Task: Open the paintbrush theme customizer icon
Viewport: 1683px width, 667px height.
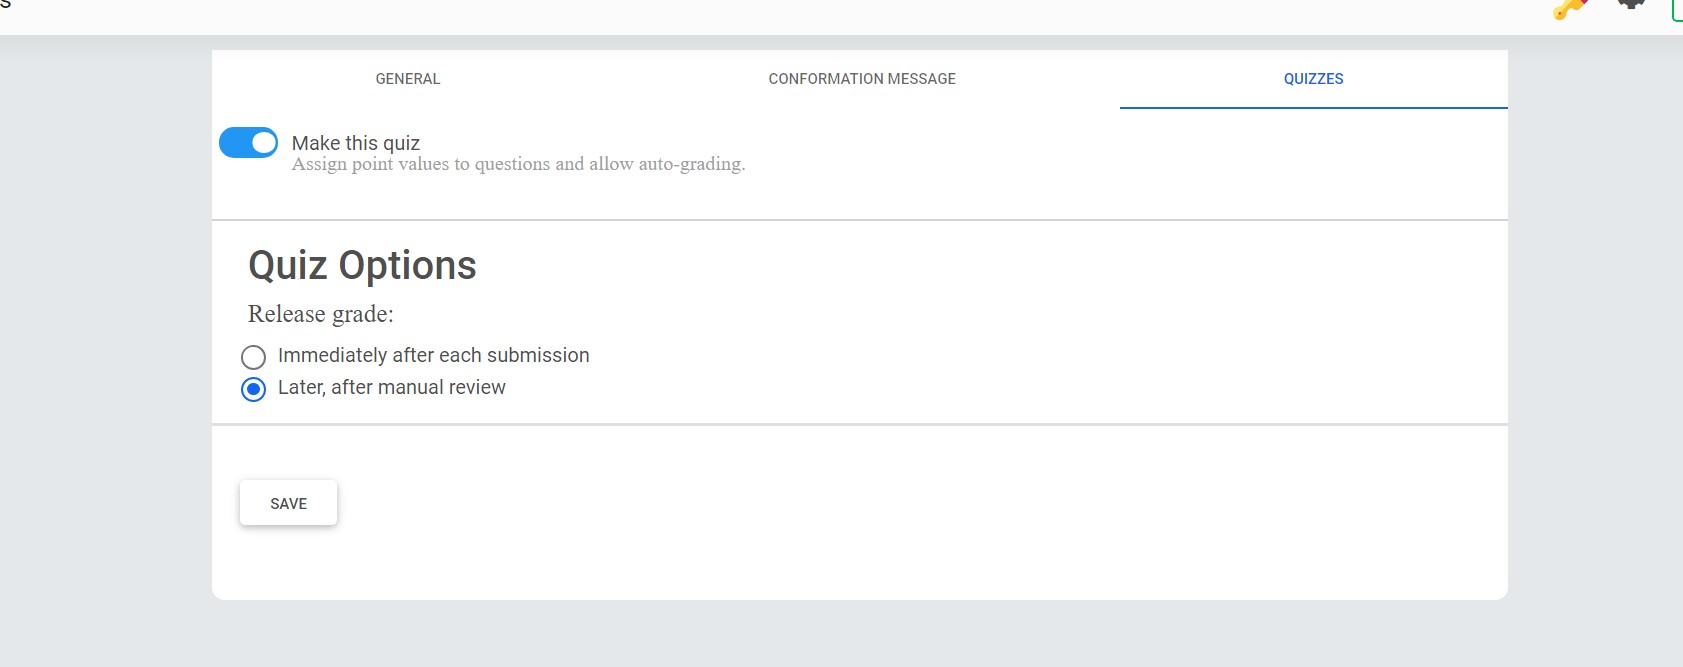Action: pos(1570,9)
